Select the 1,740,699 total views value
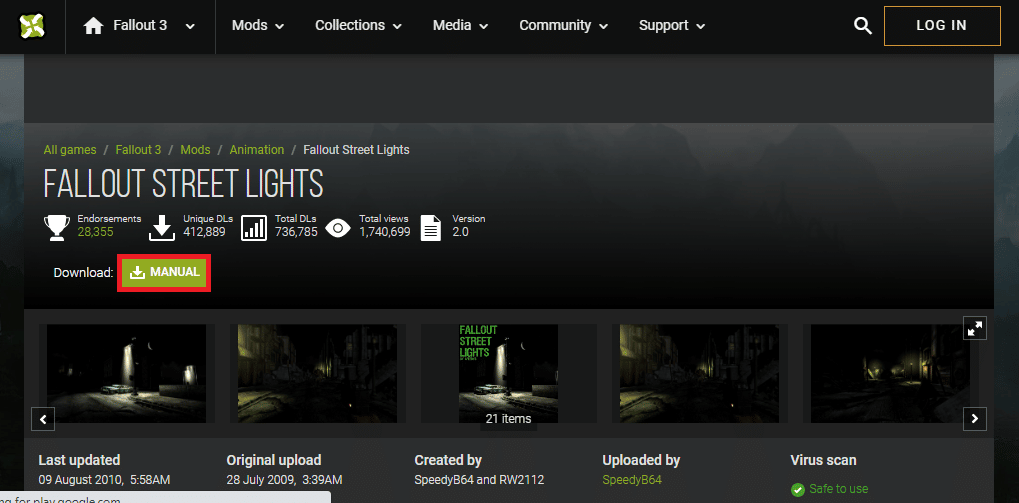1019x503 pixels. (385, 232)
